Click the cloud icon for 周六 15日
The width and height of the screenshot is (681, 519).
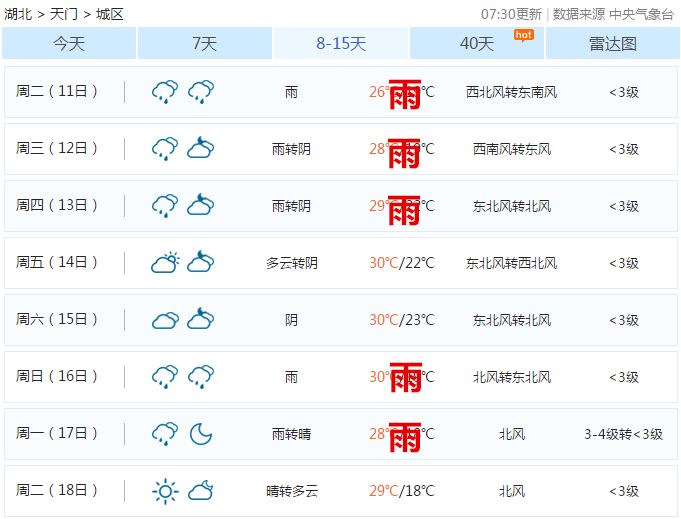pos(165,320)
